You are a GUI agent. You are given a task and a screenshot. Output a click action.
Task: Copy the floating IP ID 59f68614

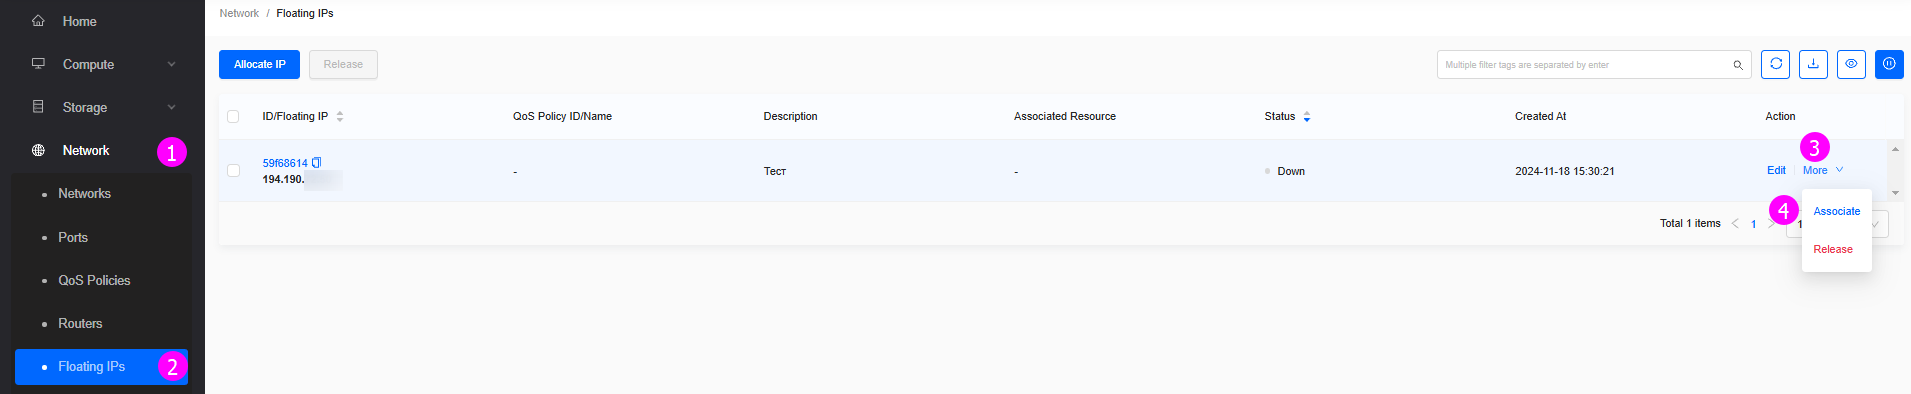click(x=317, y=163)
